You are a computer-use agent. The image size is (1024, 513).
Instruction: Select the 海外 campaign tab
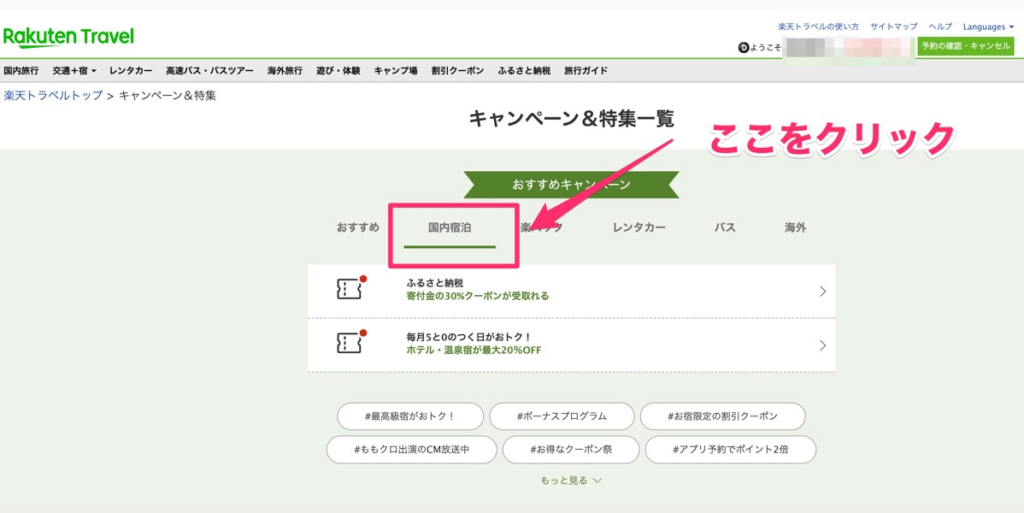click(x=795, y=228)
